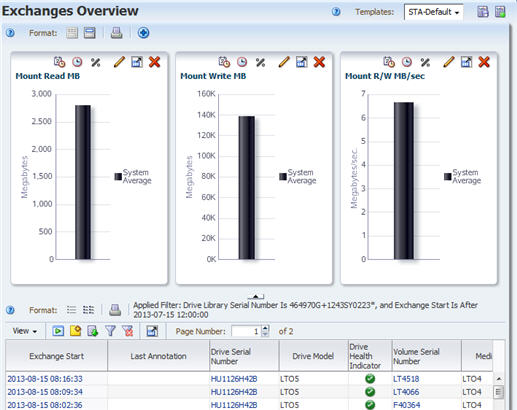This screenshot has width=517, height=410.
Task: Edit the Mount R/W MB/sec graph with pencil
Action: (x=449, y=62)
